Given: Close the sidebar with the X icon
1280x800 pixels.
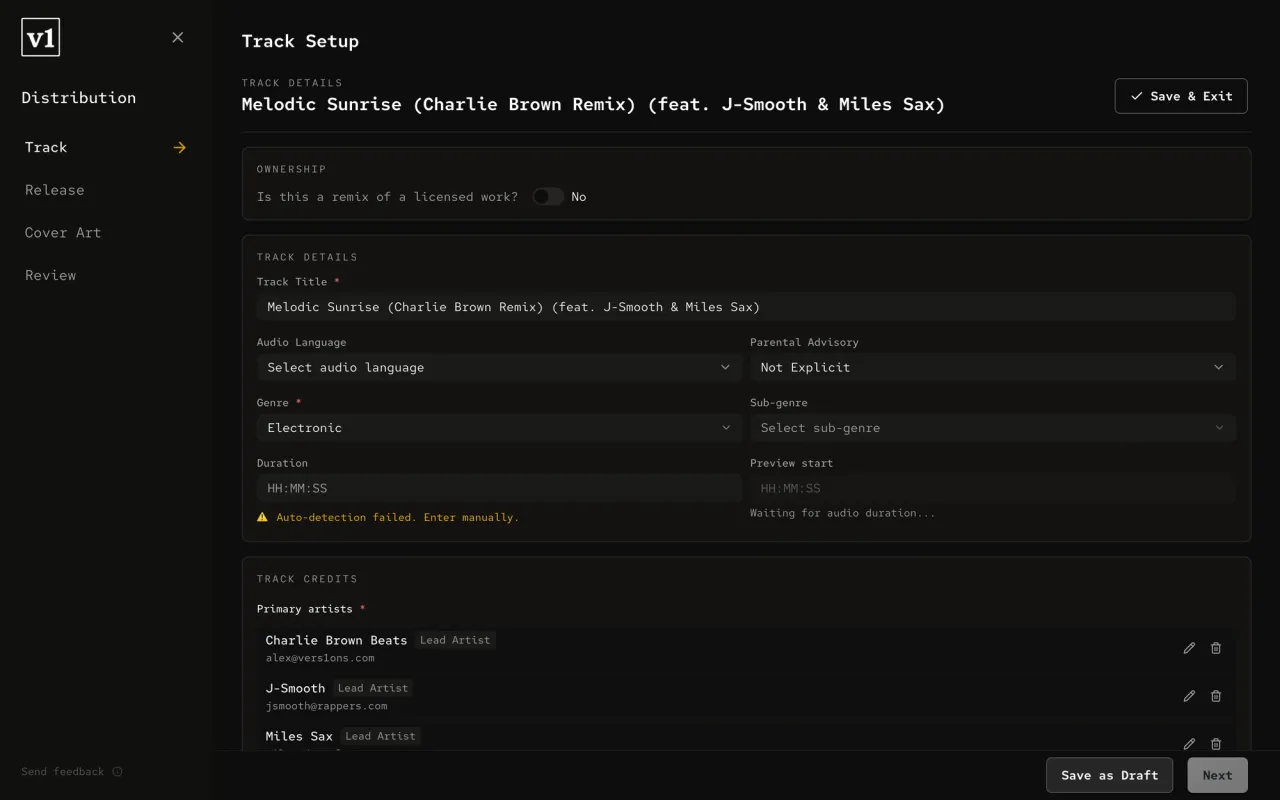Looking at the screenshot, I should pos(178,38).
